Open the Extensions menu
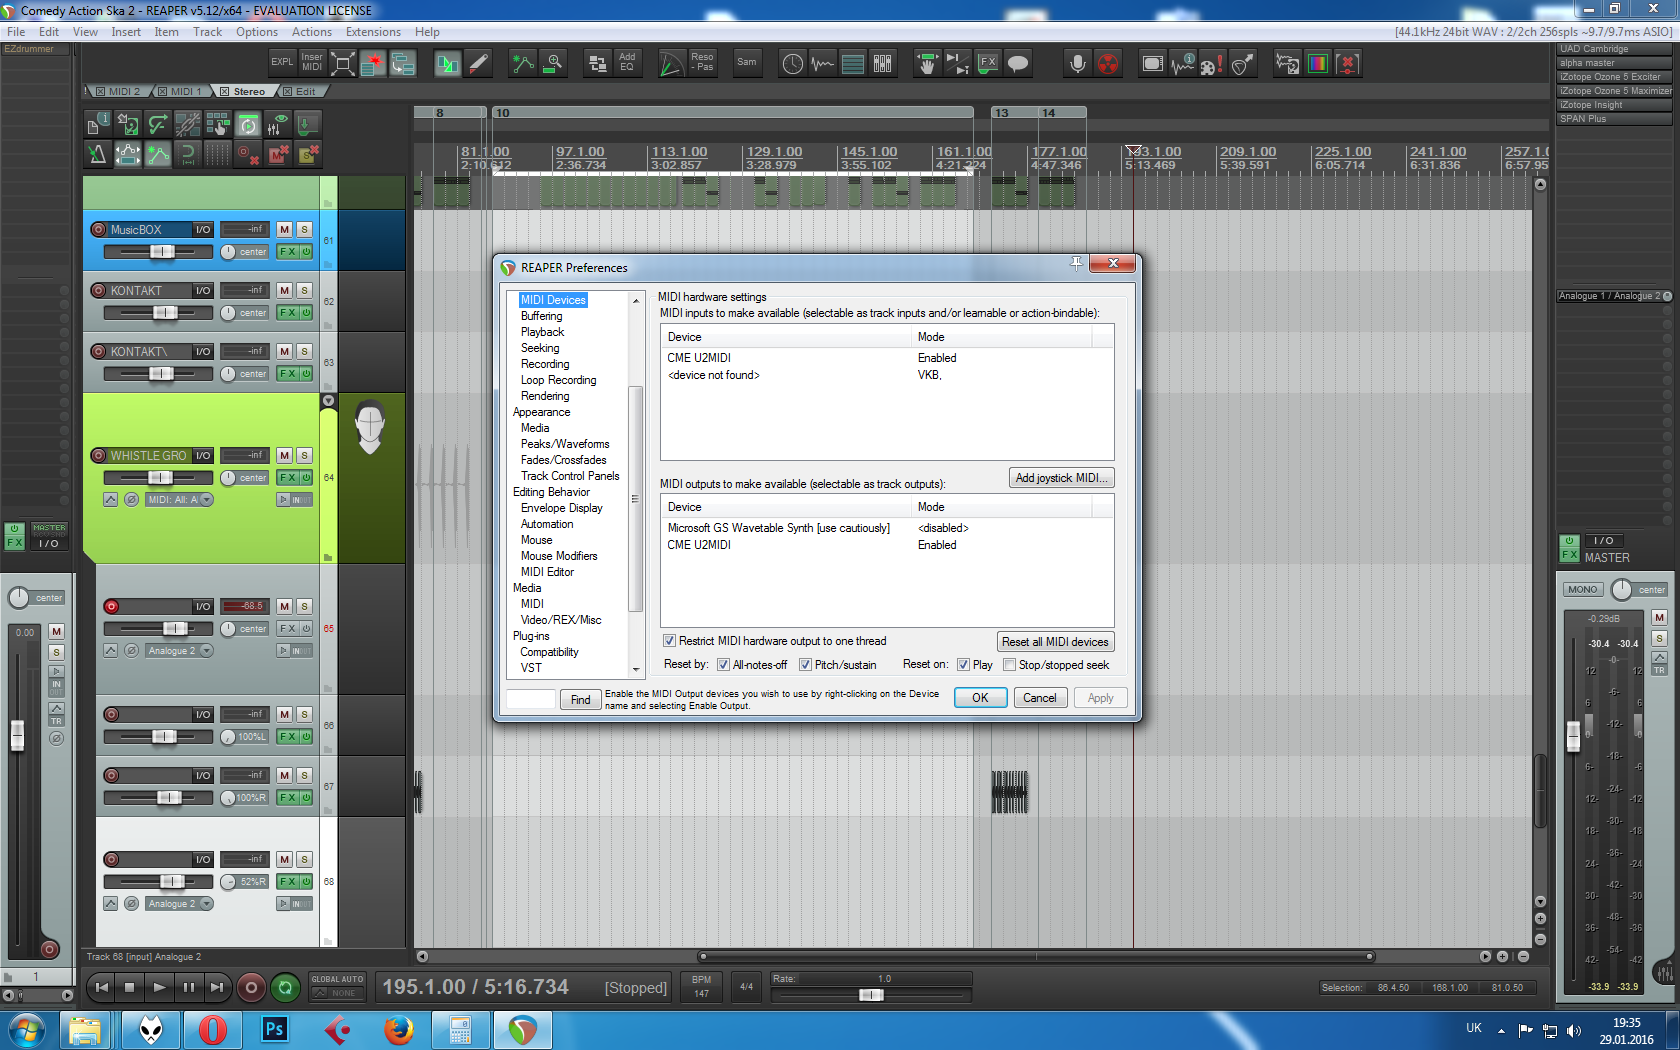This screenshot has height=1050, width=1680. [x=373, y=32]
